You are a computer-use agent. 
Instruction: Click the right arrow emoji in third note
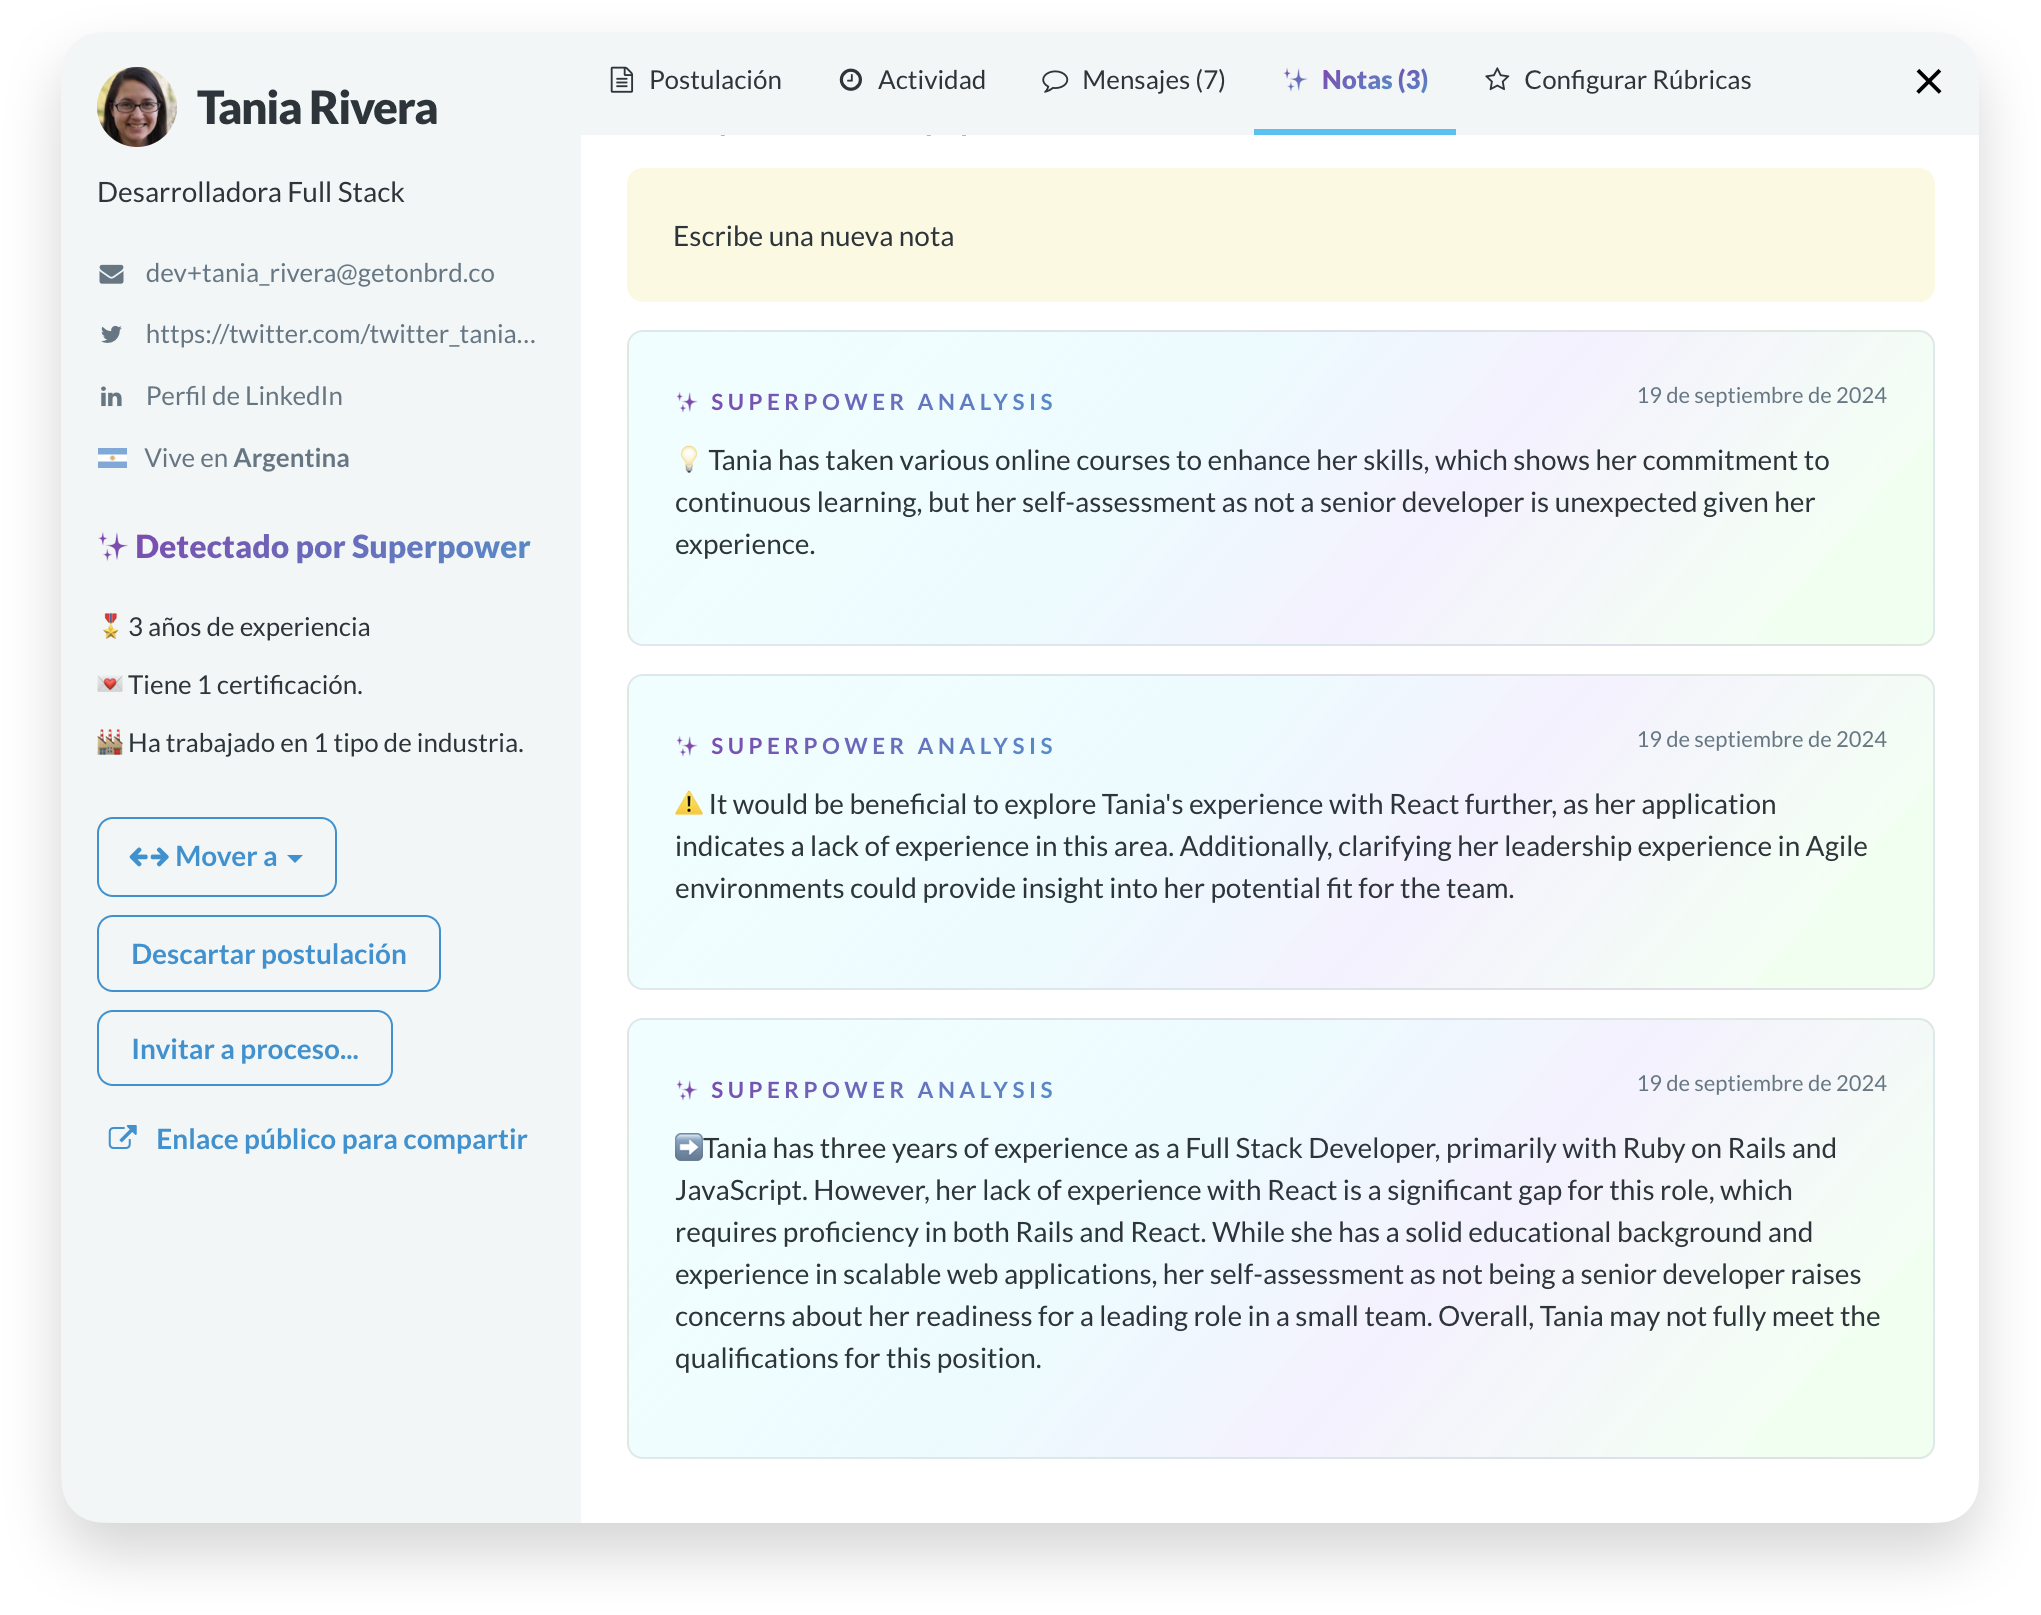pyautogui.click(x=689, y=1147)
